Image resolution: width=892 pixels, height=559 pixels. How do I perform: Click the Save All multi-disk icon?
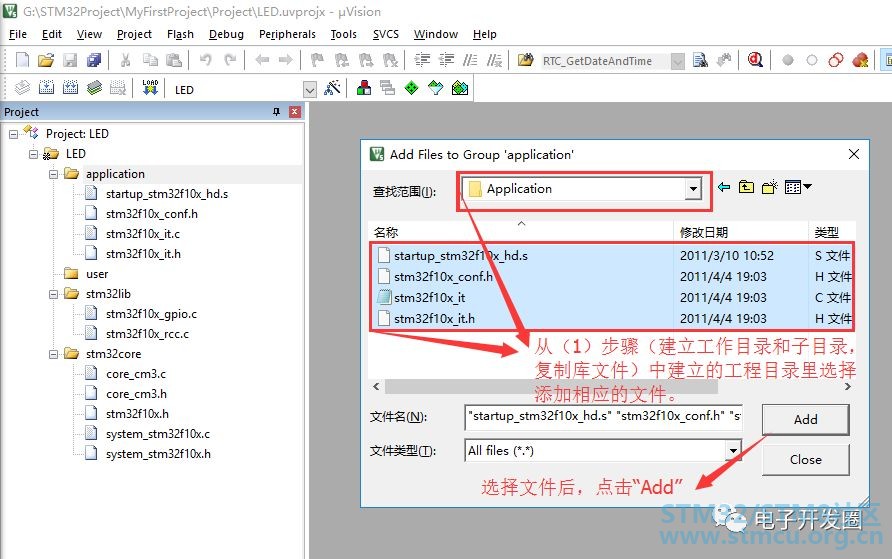(x=94, y=60)
